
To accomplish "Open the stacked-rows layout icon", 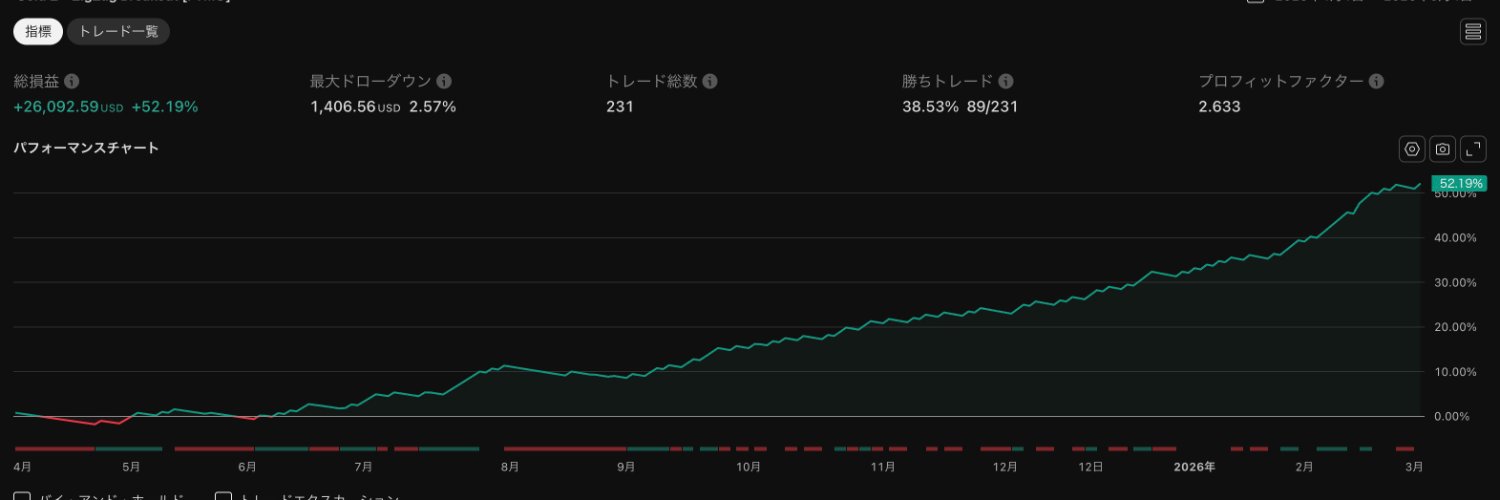I will point(1473,32).
